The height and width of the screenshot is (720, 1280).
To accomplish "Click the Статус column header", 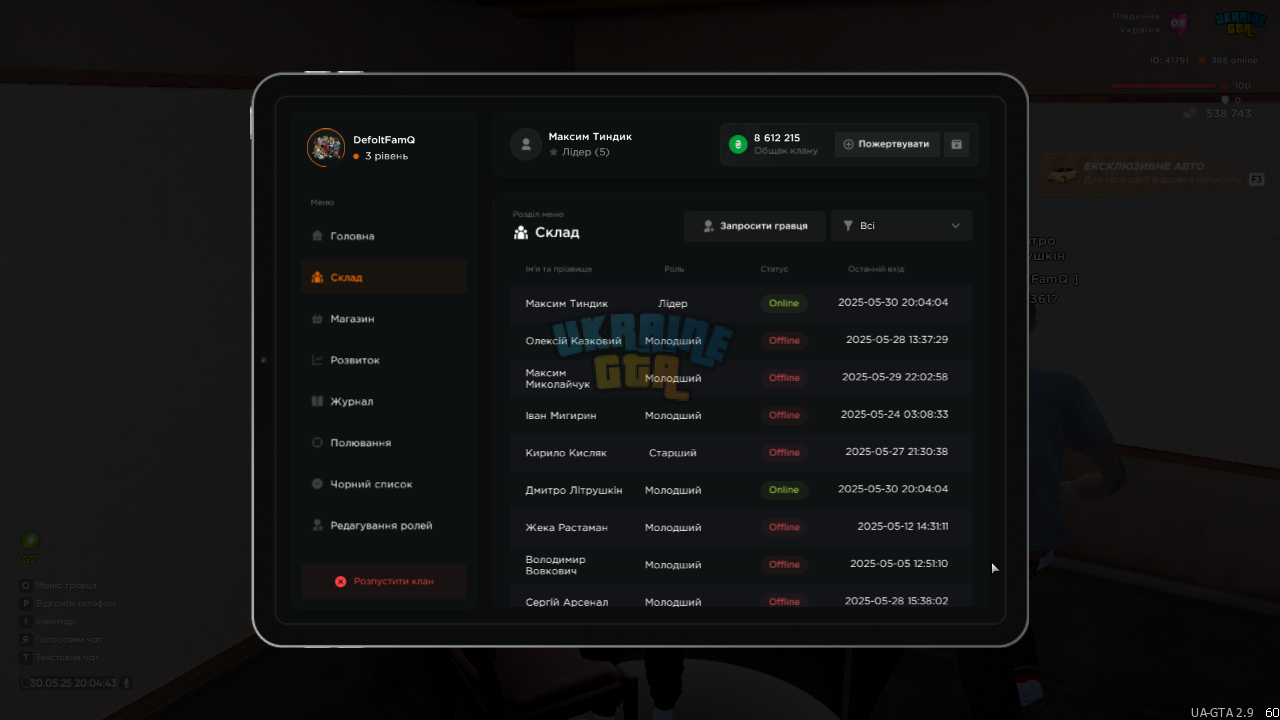I will click(774, 269).
